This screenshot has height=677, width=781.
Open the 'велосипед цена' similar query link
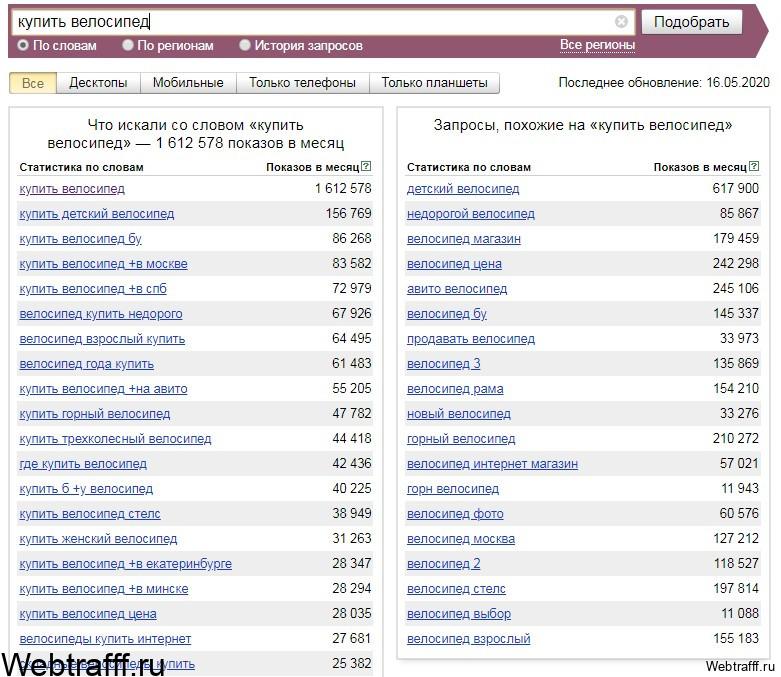(x=454, y=264)
